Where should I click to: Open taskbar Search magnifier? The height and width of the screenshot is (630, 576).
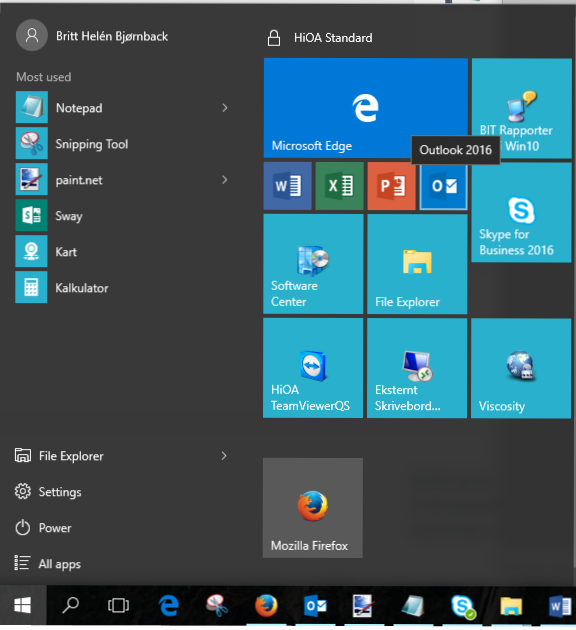point(70,605)
